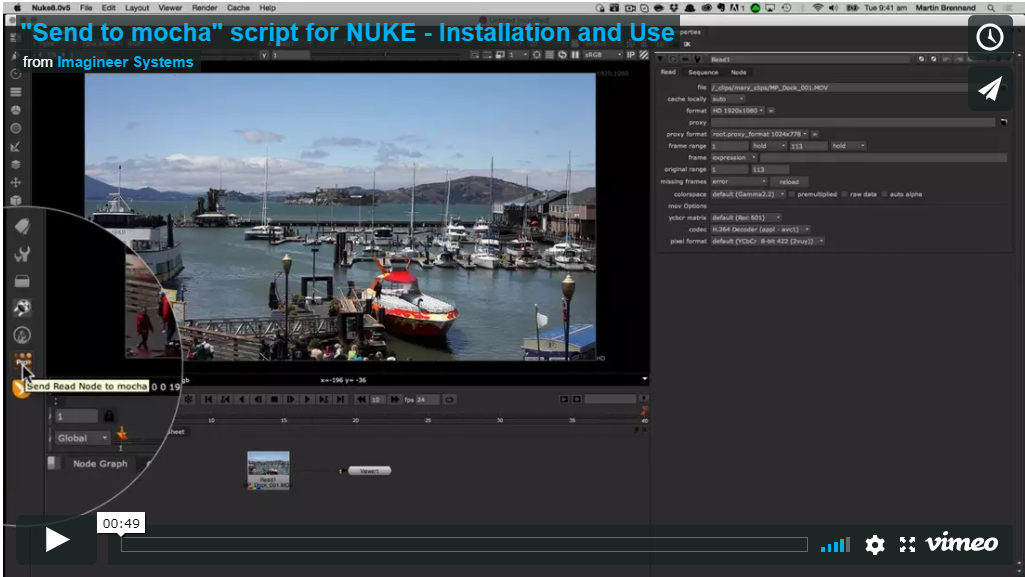
Task: Open the tag-shaped toolbar menu icon
Action: pos(22,226)
